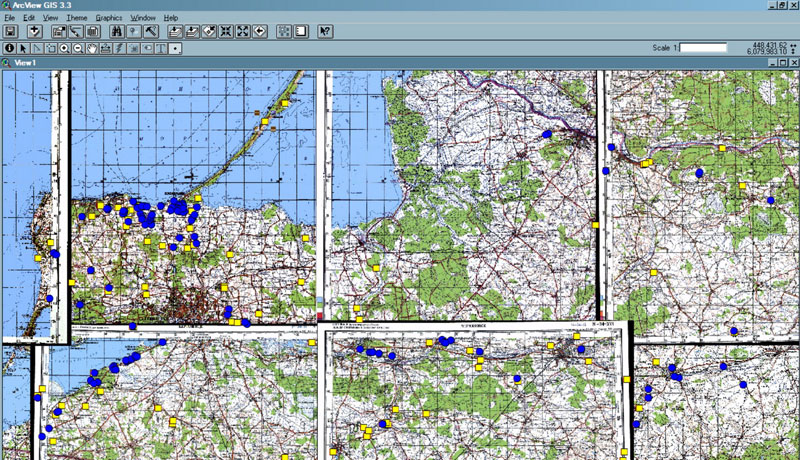Click the Add Theme button

click(33, 32)
